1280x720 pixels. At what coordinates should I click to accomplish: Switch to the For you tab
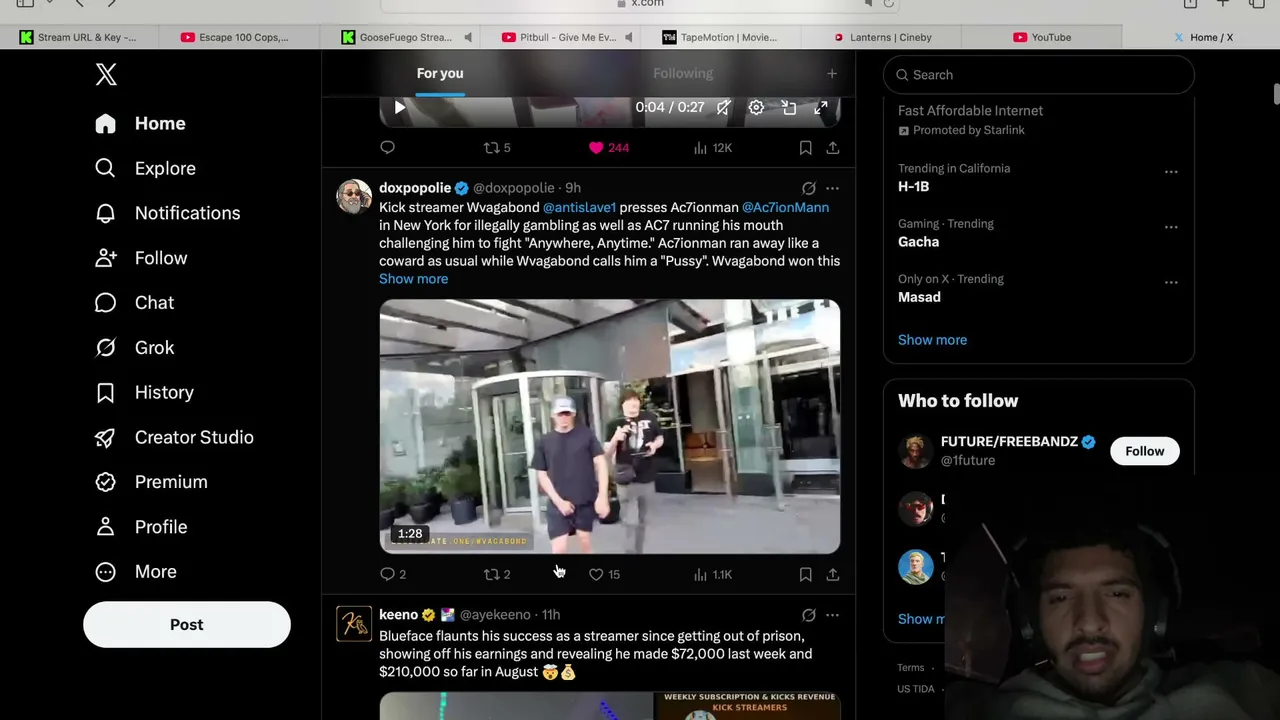[x=440, y=74]
